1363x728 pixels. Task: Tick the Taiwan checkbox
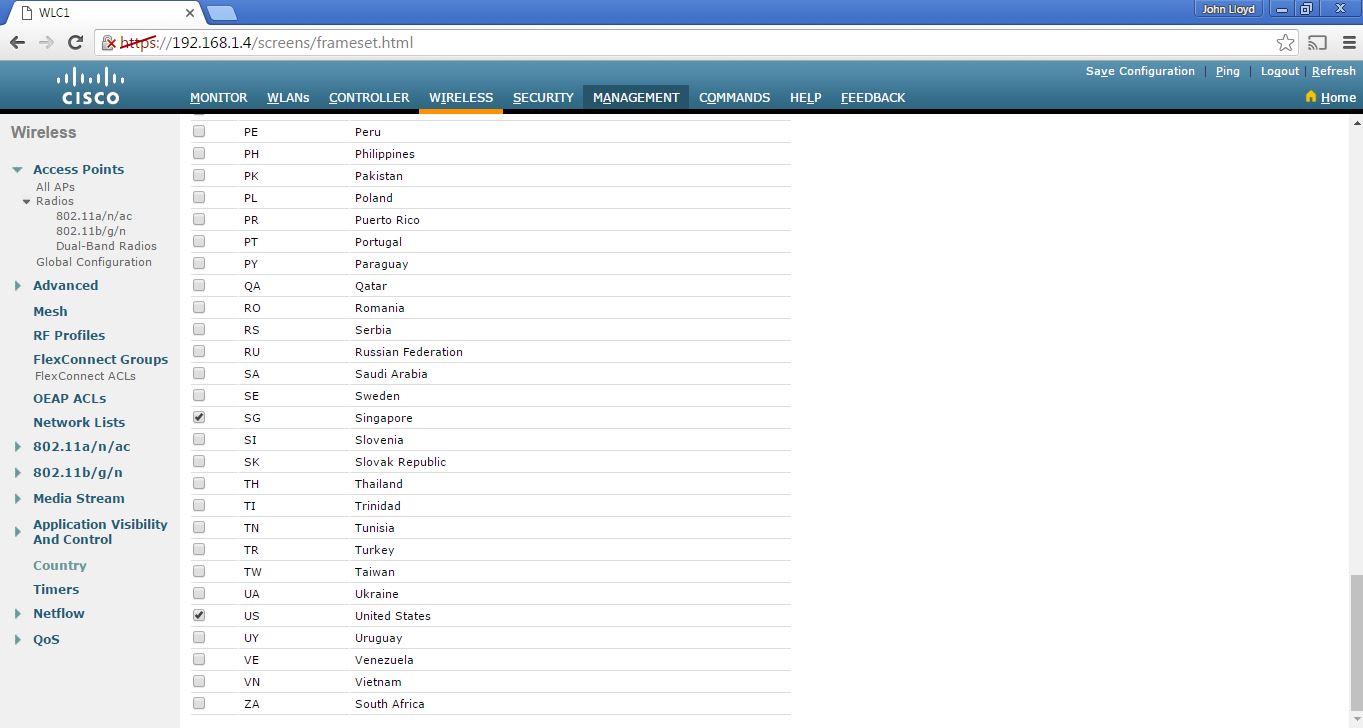199,571
